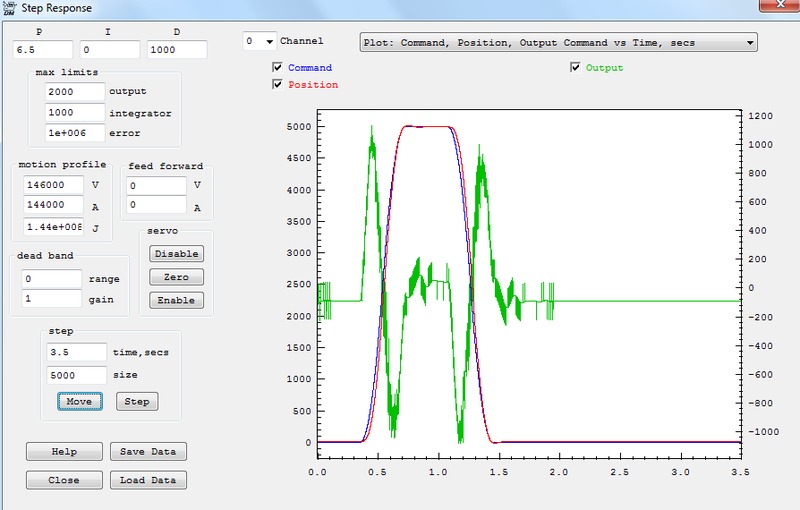Uncheck the Position plot checkbox
The image size is (800, 510).
point(278,85)
